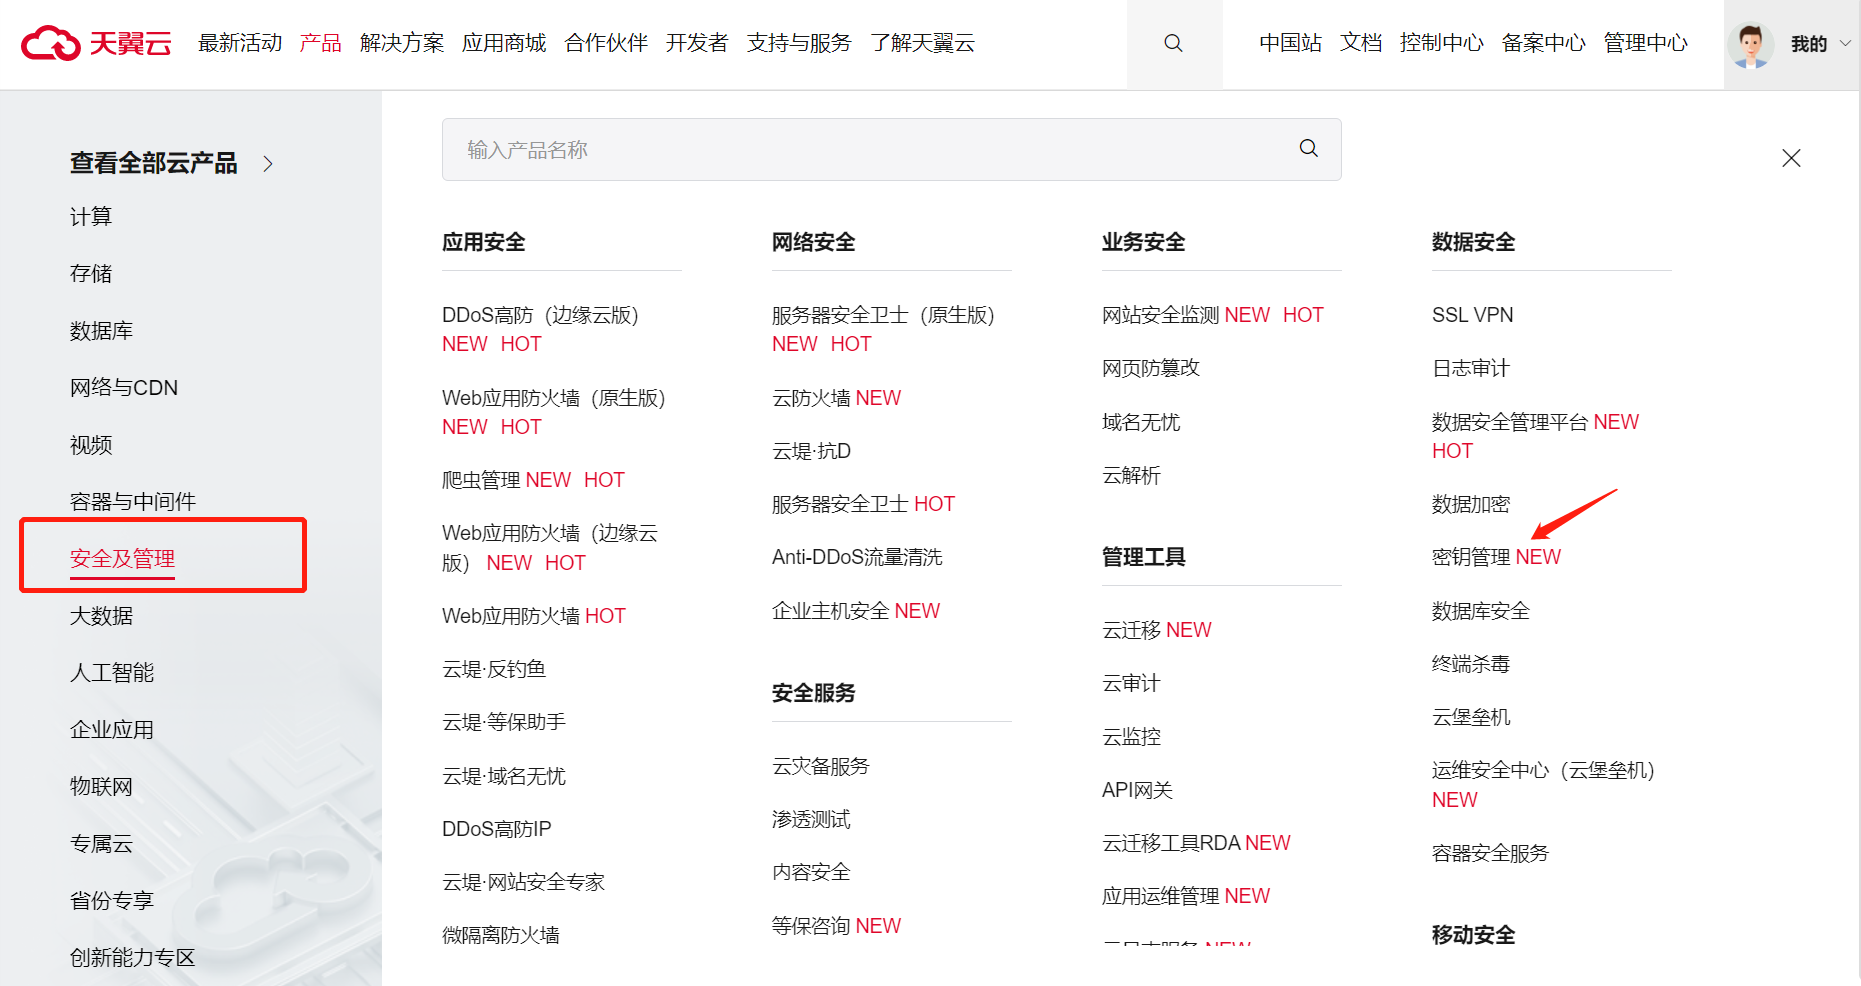Viewport: 1861px width, 986px height.
Task: Open 云解析 product link
Action: pos(1131,475)
